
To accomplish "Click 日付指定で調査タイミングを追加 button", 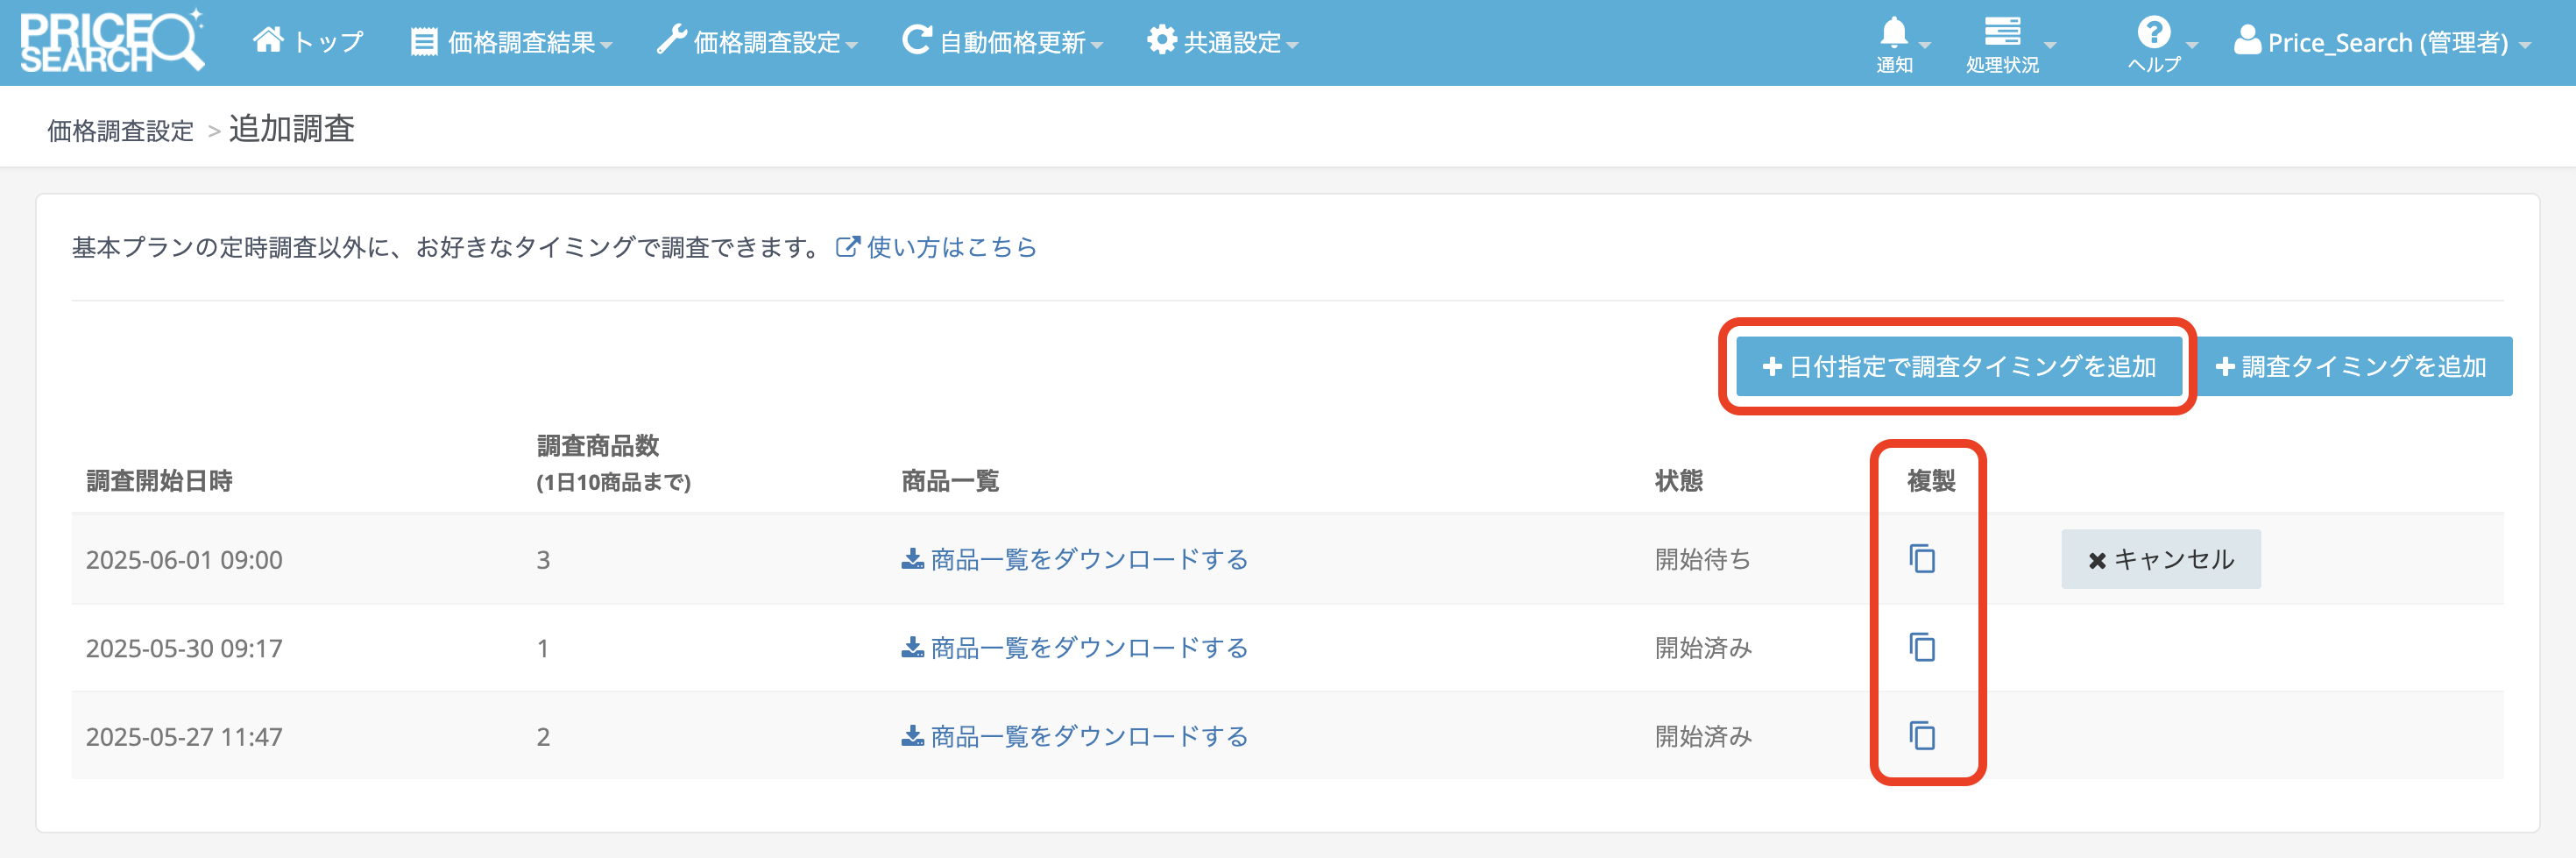I will tap(1958, 367).
